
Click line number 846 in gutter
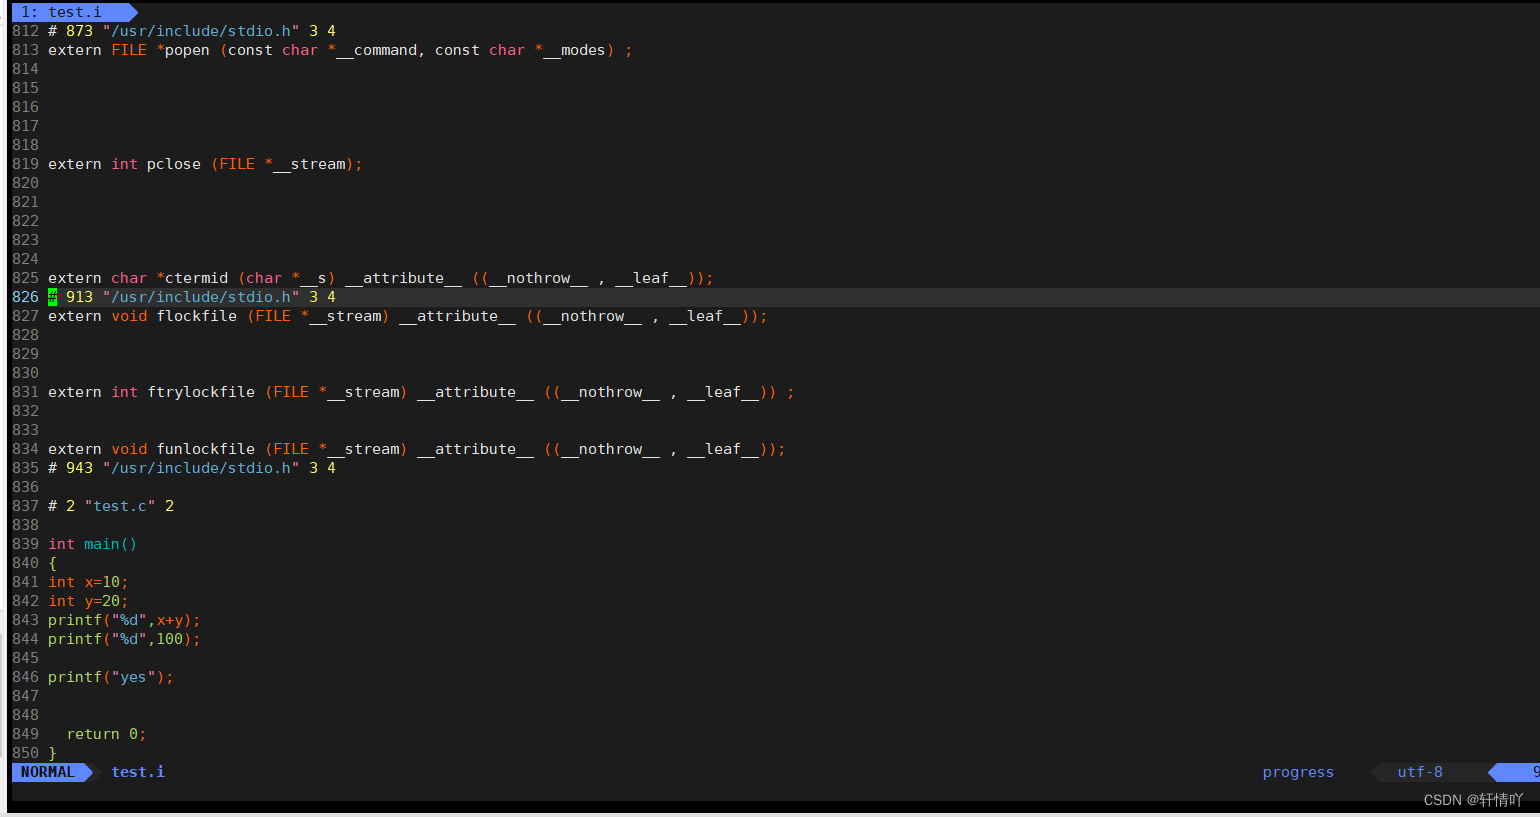(x=26, y=677)
